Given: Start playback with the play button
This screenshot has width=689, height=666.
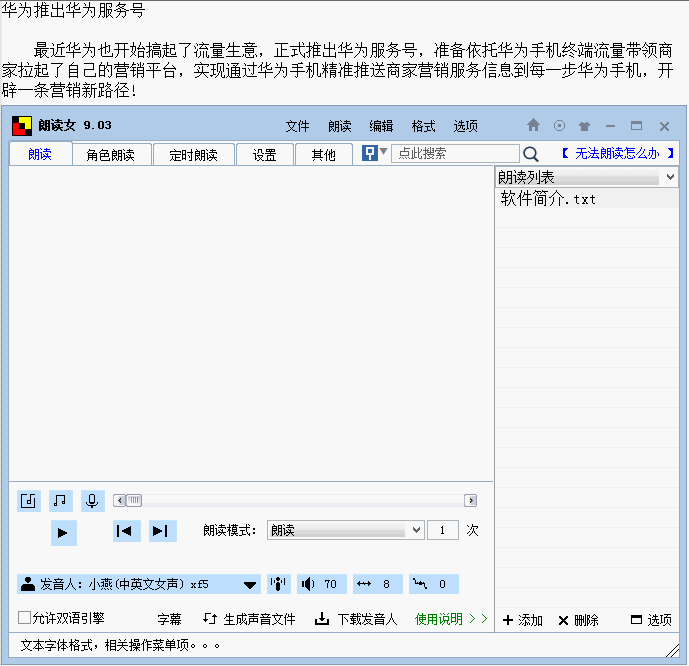Looking at the screenshot, I should (63, 533).
